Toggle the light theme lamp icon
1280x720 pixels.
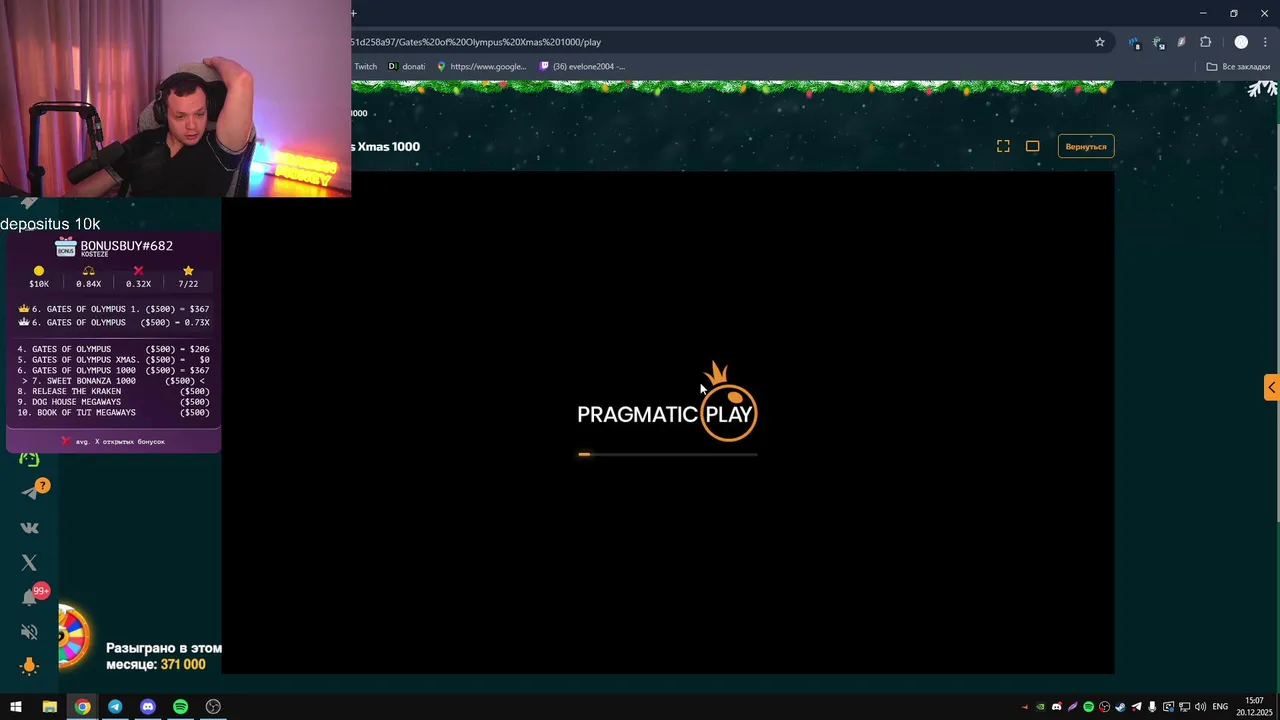(29, 666)
